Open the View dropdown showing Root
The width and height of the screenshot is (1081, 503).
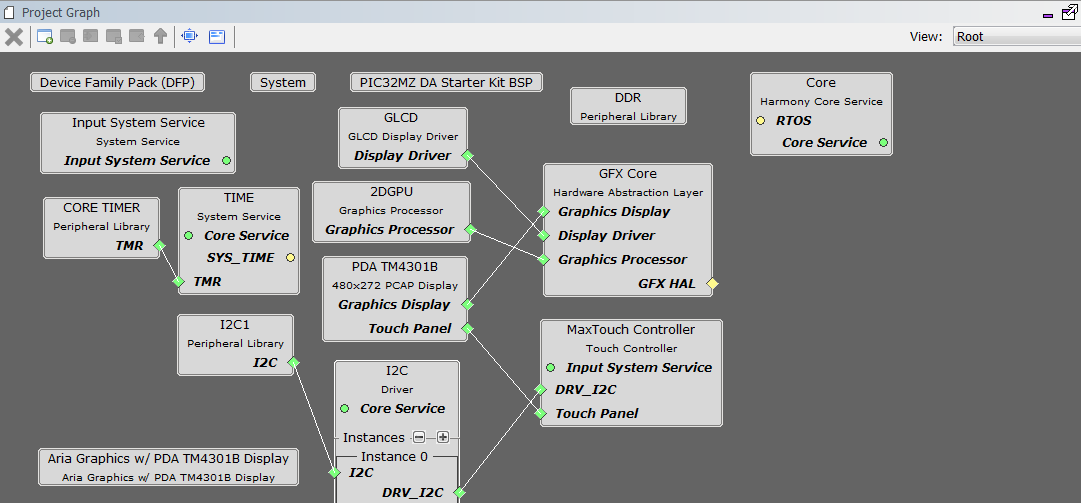pos(1017,37)
